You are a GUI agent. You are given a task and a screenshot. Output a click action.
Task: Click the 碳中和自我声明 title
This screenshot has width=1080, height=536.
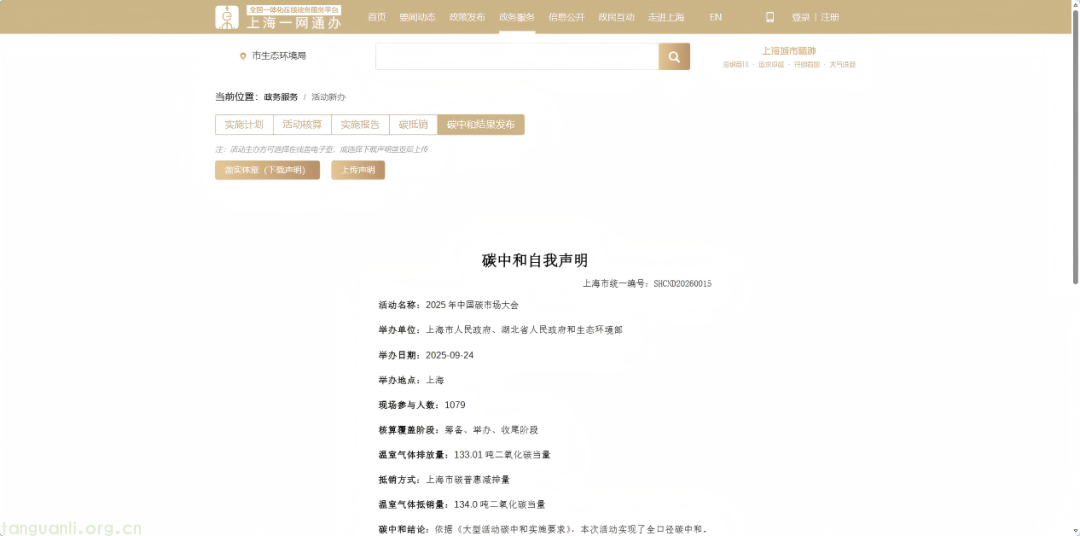click(x=534, y=260)
